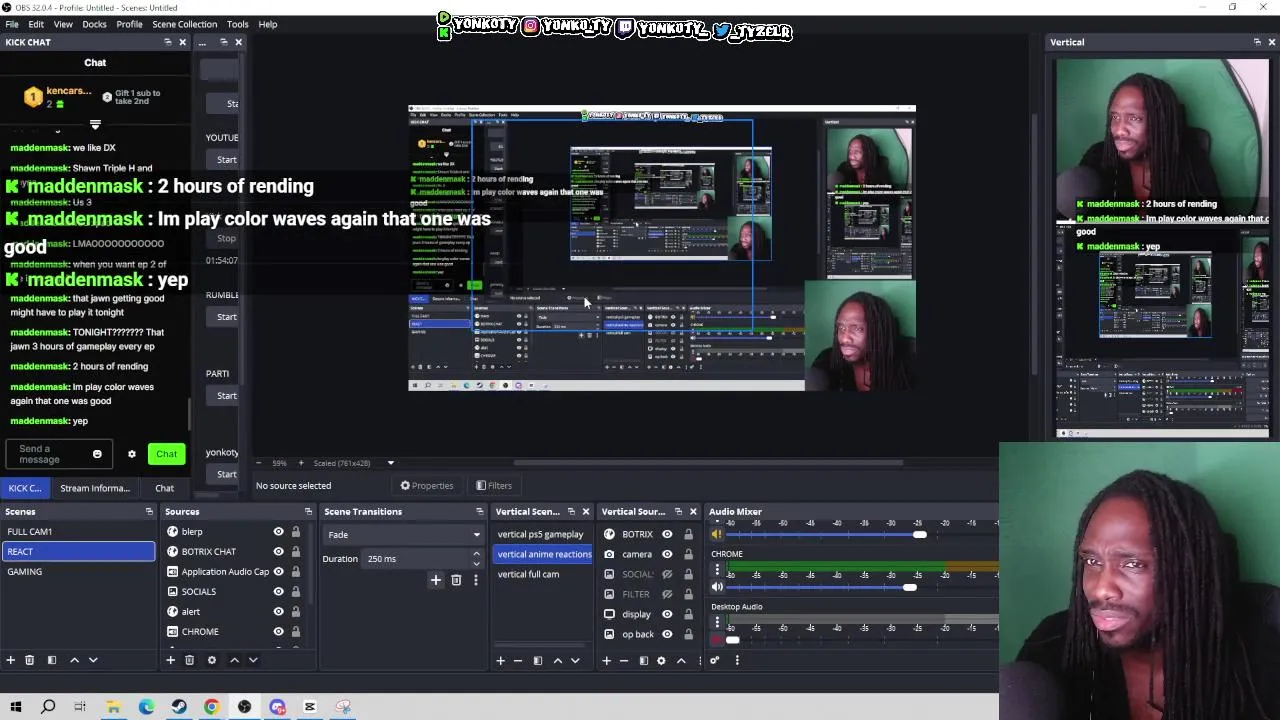Adjust the Desktop Audio volume slider handle

tap(732, 640)
